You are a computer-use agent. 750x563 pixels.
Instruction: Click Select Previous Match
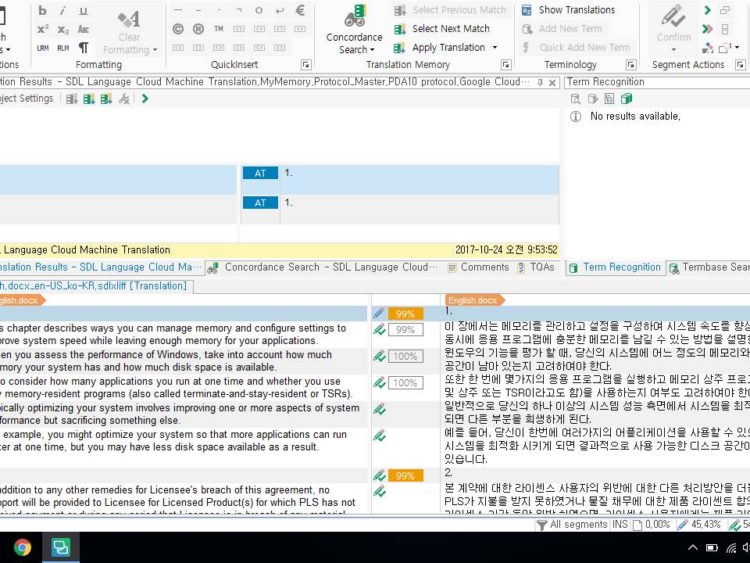(x=450, y=10)
